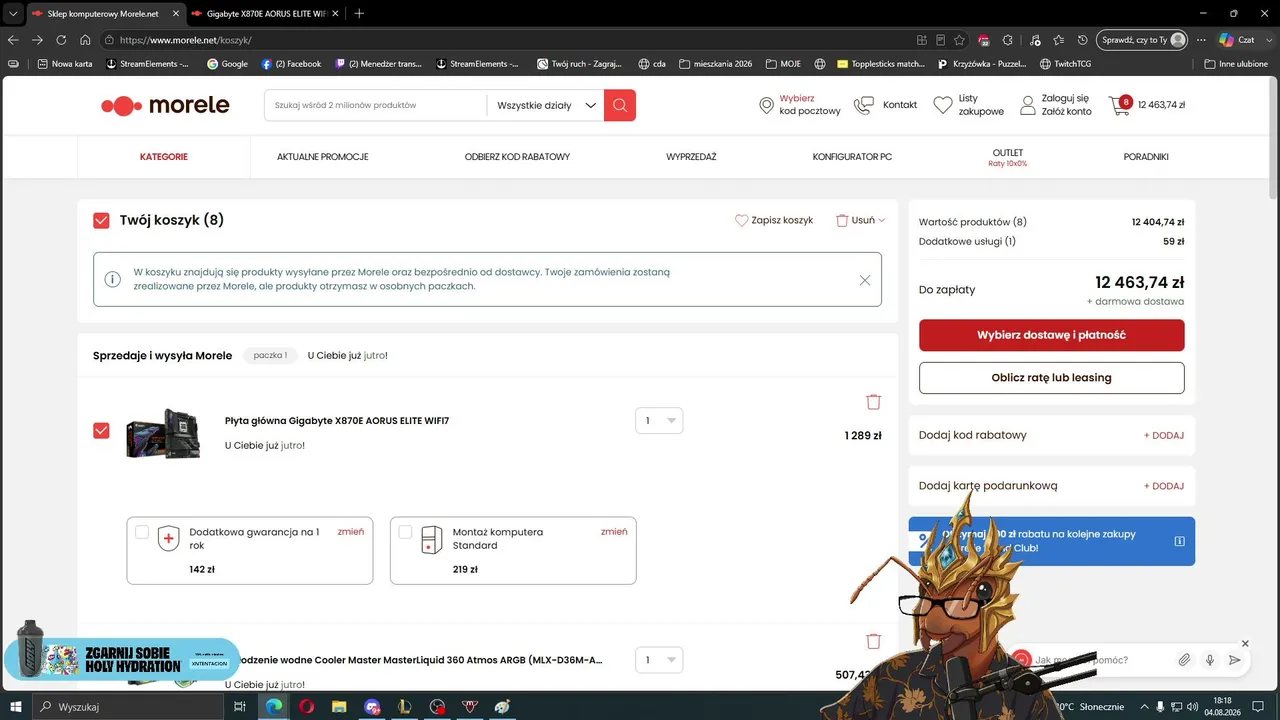This screenshot has height=720, width=1280.
Task: Expand the Usuń dropdown in cart header
Action: pos(860,220)
